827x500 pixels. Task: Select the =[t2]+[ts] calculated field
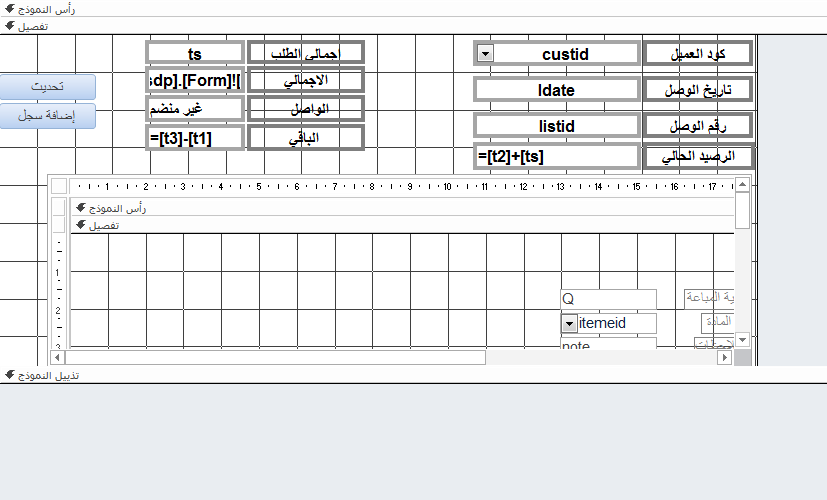point(556,157)
